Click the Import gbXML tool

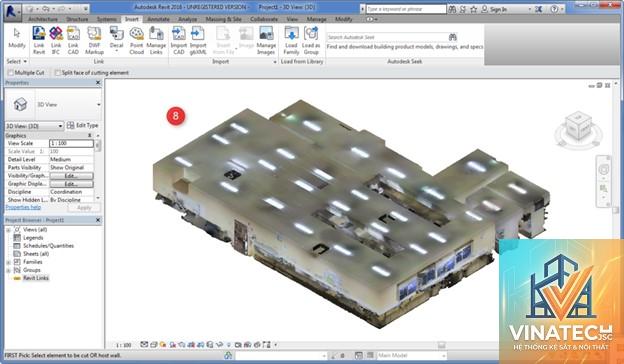point(198,41)
